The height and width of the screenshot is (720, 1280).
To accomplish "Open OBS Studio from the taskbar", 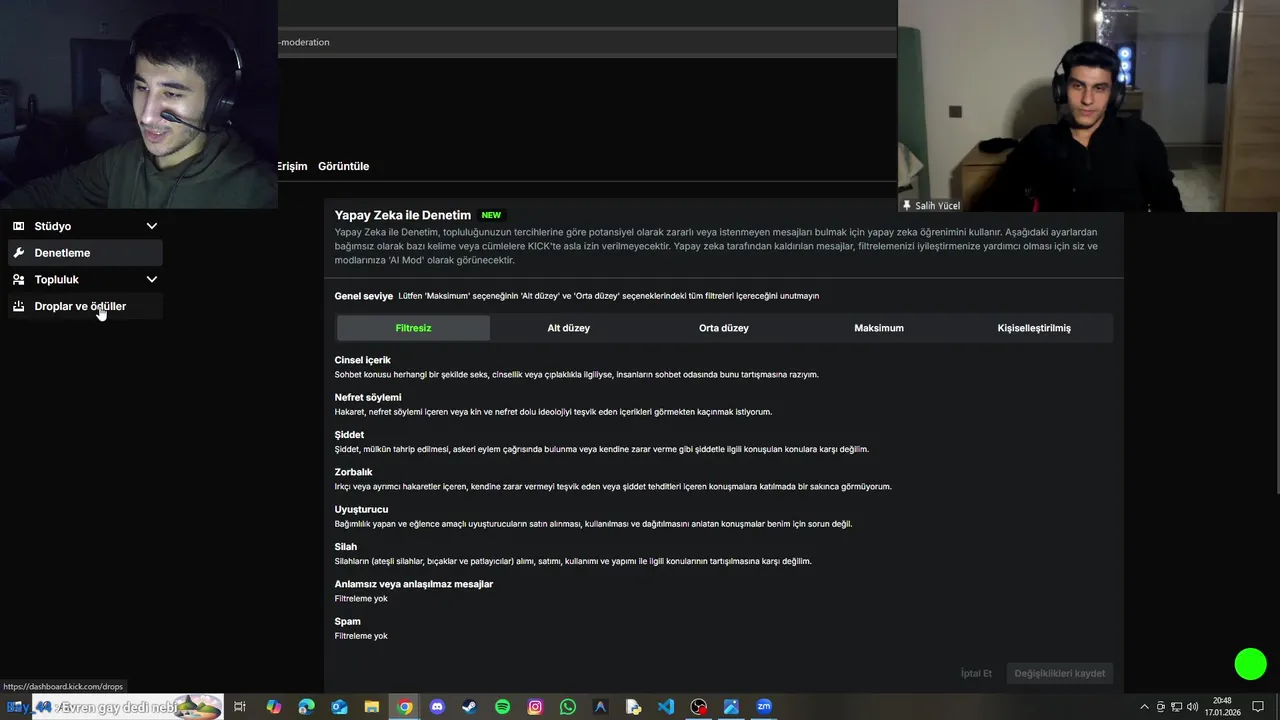I will pyautogui.click(x=699, y=707).
